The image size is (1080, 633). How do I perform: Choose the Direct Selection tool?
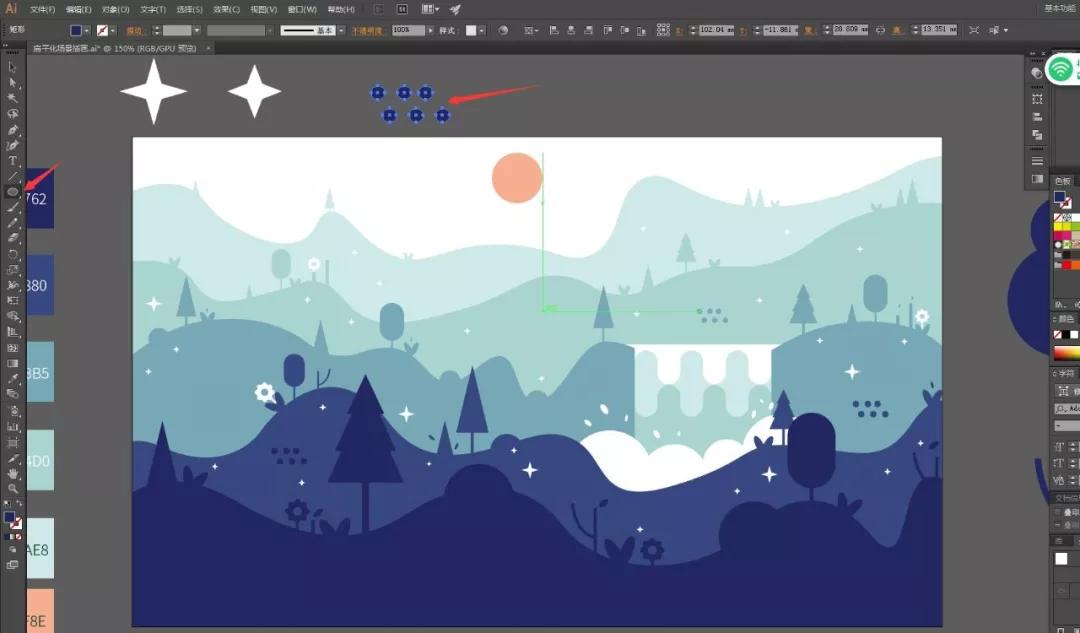tap(13, 82)
